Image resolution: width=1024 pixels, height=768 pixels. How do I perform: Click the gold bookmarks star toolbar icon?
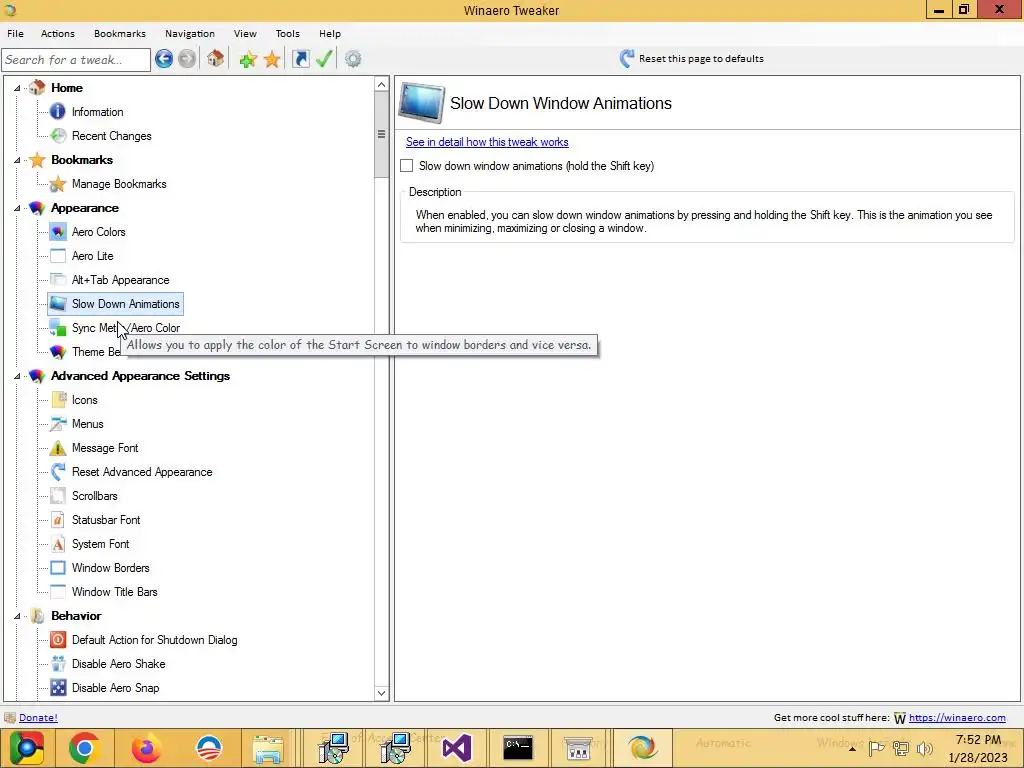click(272, 59)
